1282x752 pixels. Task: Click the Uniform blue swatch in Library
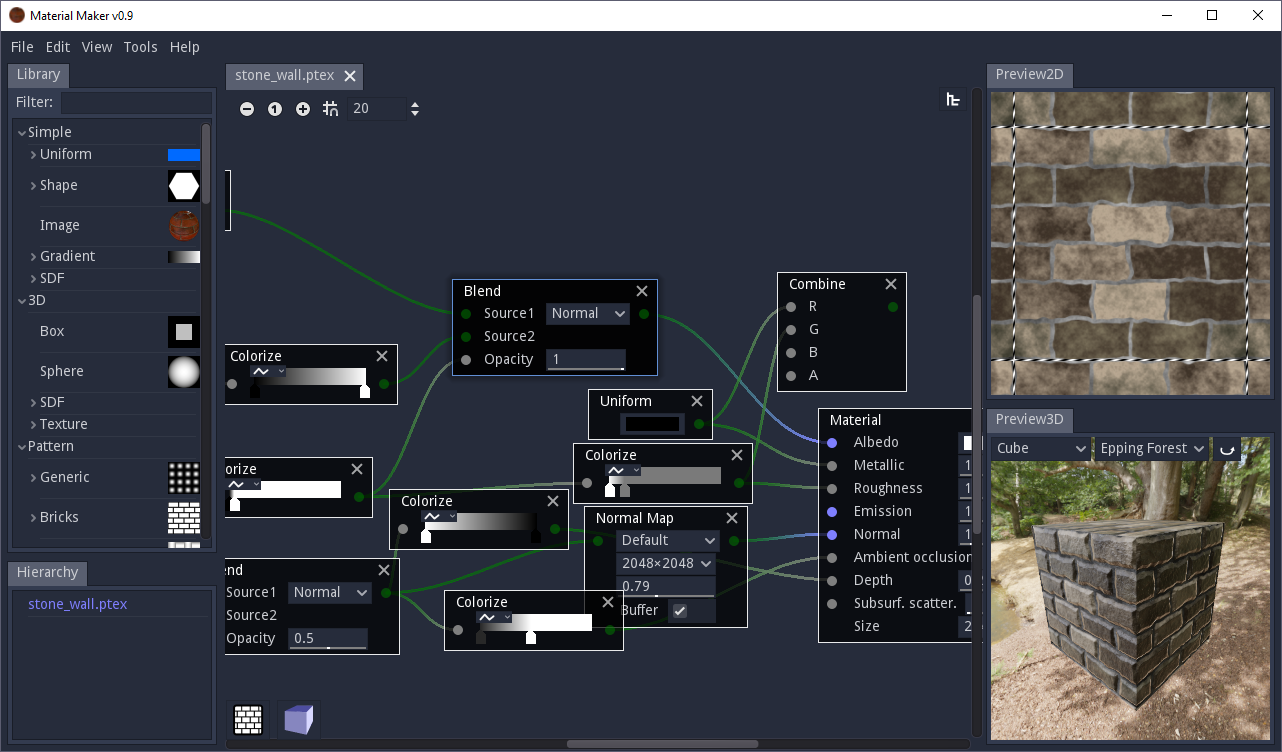point(184,155)
